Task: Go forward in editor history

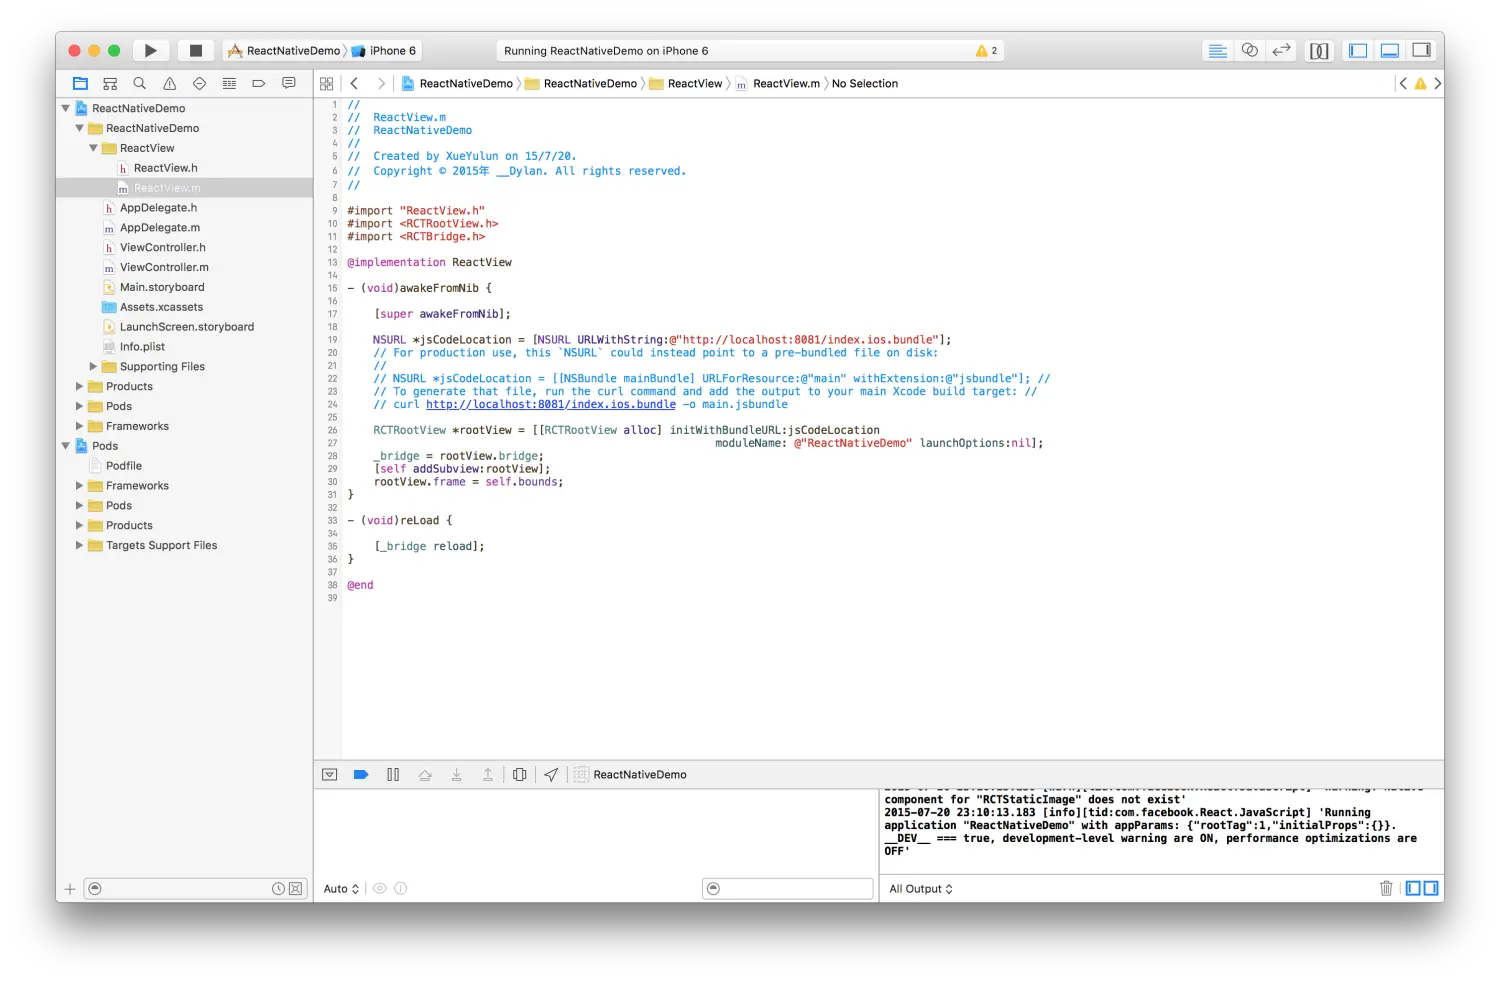Action: [381, 84]
